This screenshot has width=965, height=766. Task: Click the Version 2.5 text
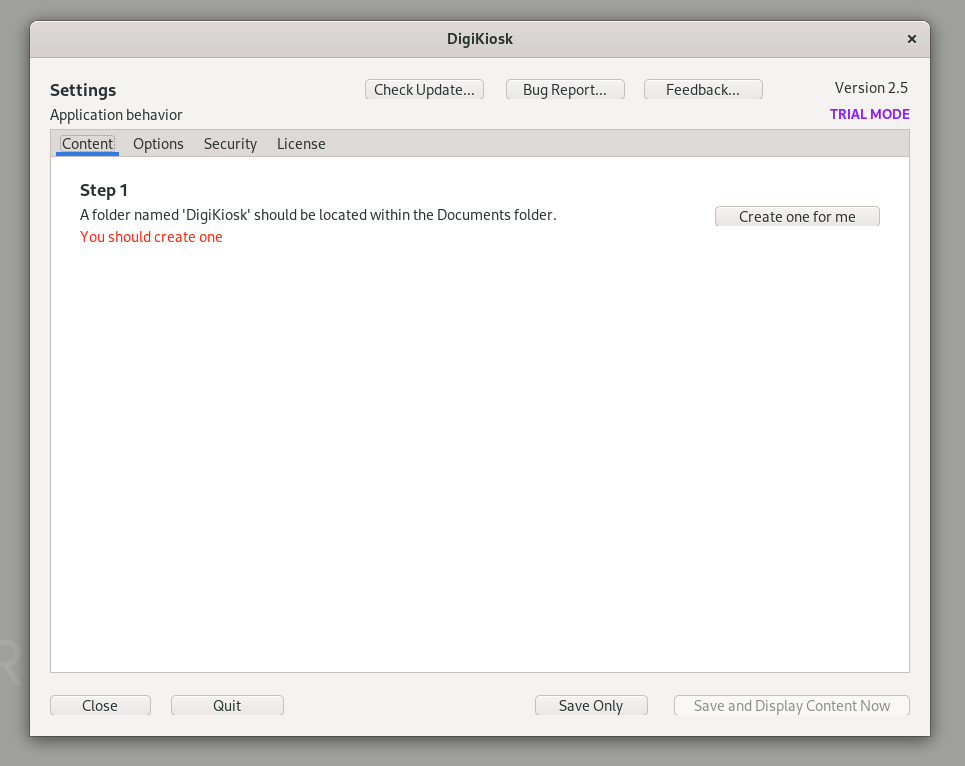point(871,88)
